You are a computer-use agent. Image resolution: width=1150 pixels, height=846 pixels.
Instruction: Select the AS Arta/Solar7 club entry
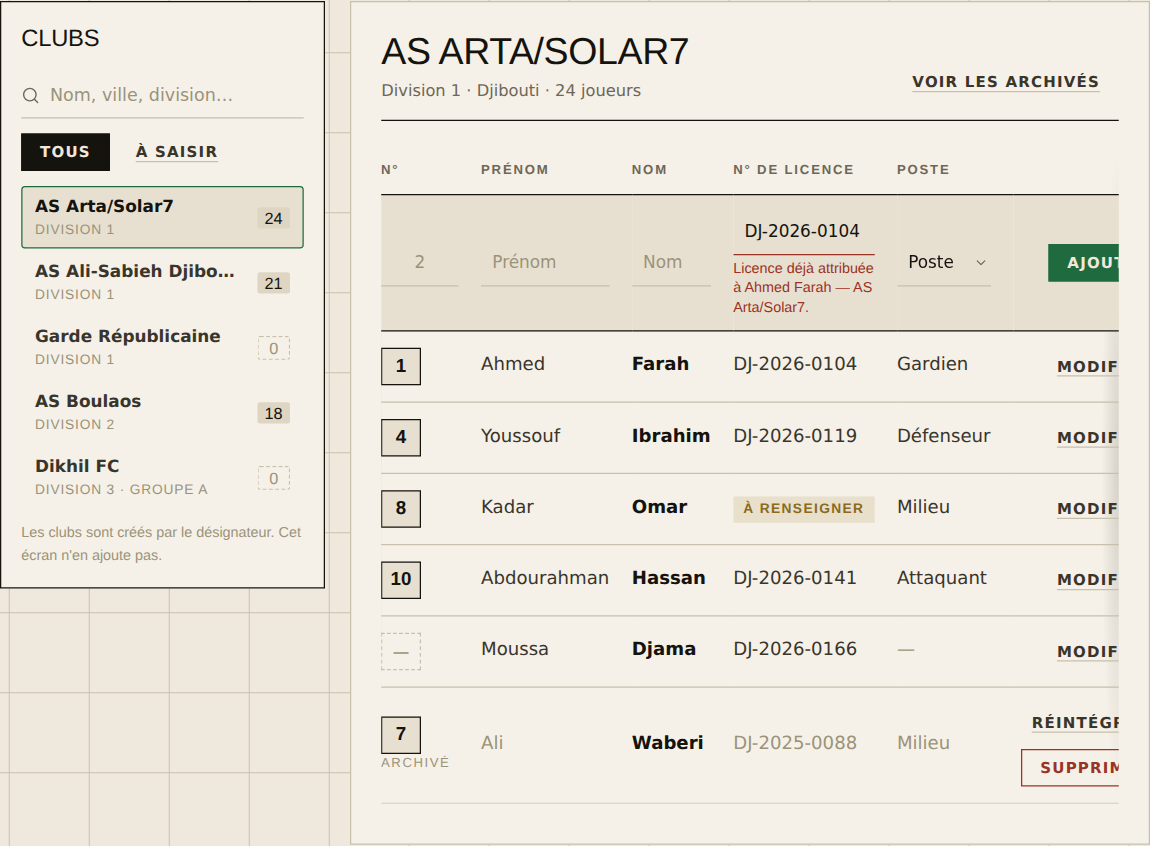[x=162, y=217]
